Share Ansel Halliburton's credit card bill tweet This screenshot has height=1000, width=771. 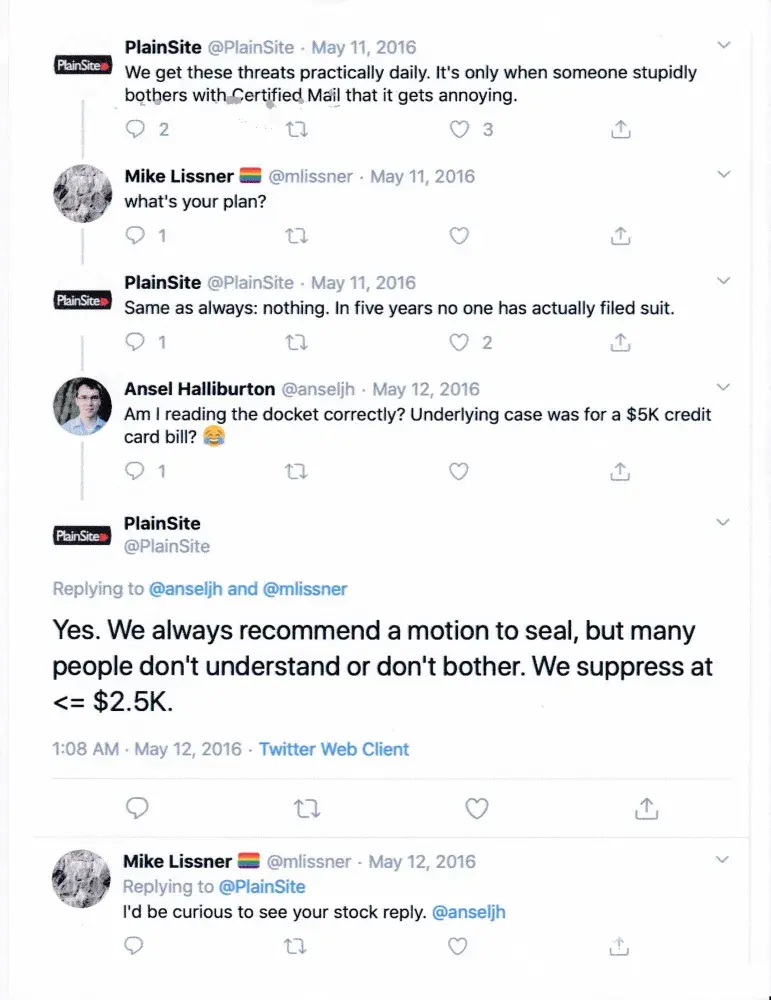tap(620, 471)
